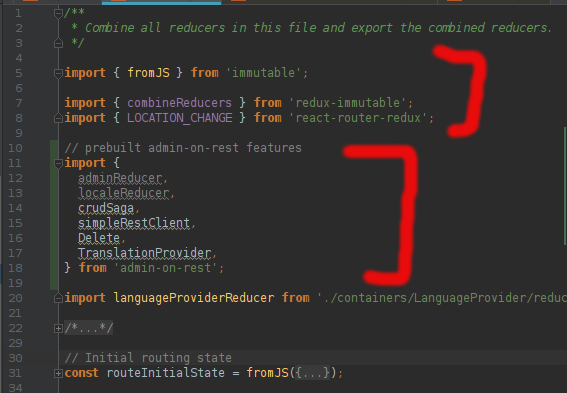567x393 pixels.
Task: Click the folded /*...*/ placeholder
Action: 89,328
